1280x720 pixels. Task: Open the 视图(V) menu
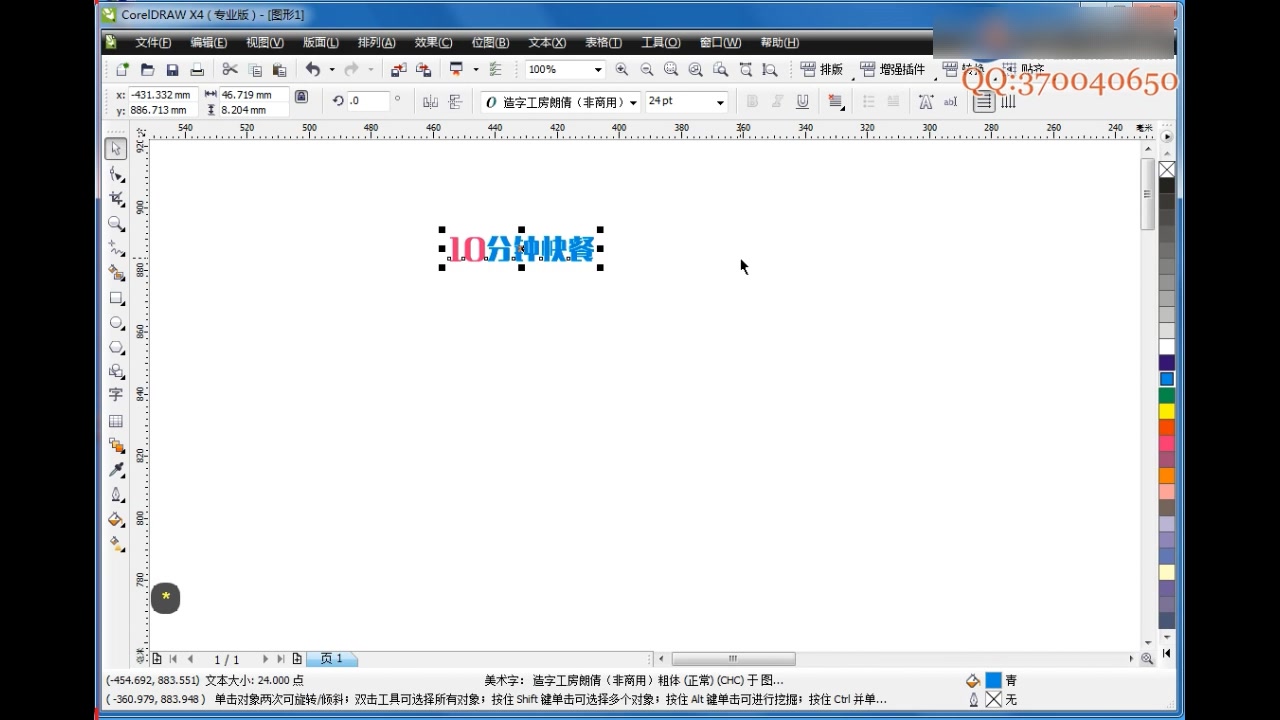tap(265, 43)
